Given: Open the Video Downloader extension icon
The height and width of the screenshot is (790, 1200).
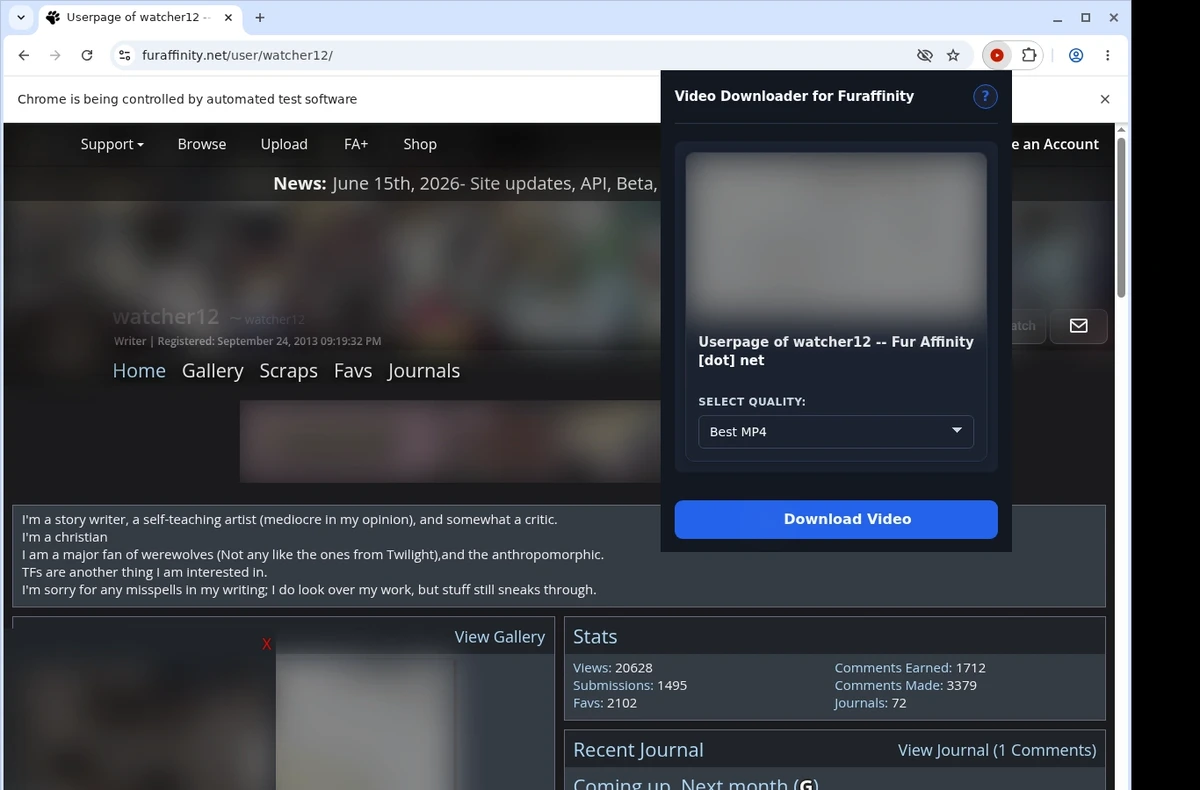Looking at the screenshot, I should 996,55.
